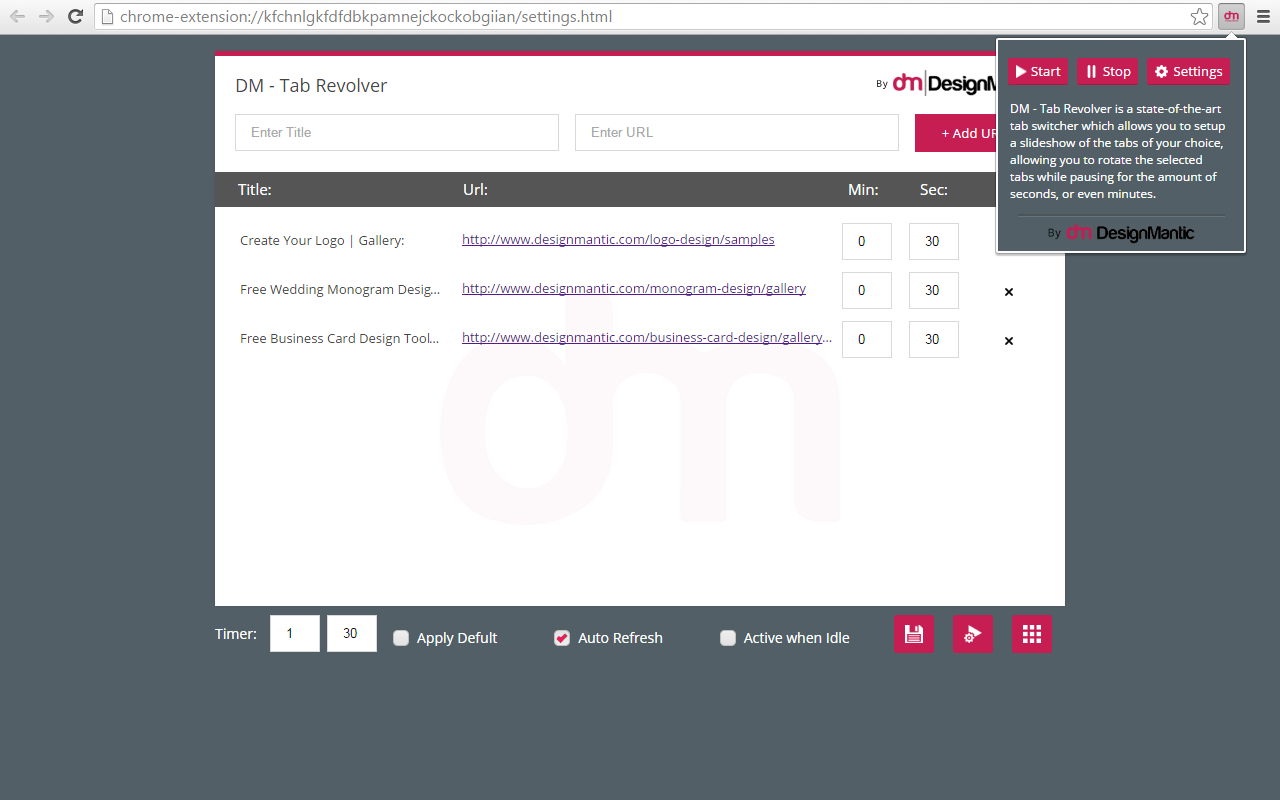
Task: Click the 'Sec:' column header
Action: click(x=934, y=190)
